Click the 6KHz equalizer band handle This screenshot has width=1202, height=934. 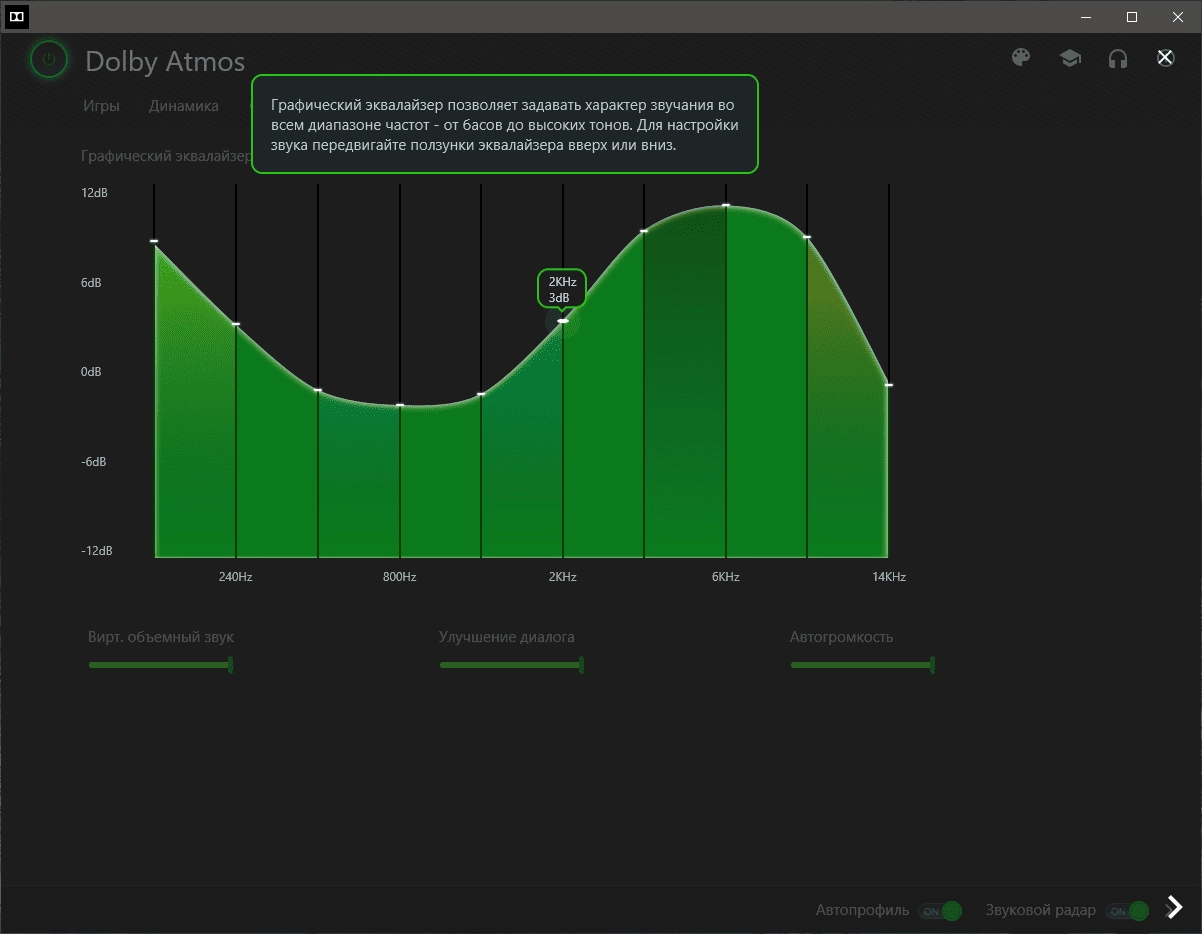pos(726,205)
